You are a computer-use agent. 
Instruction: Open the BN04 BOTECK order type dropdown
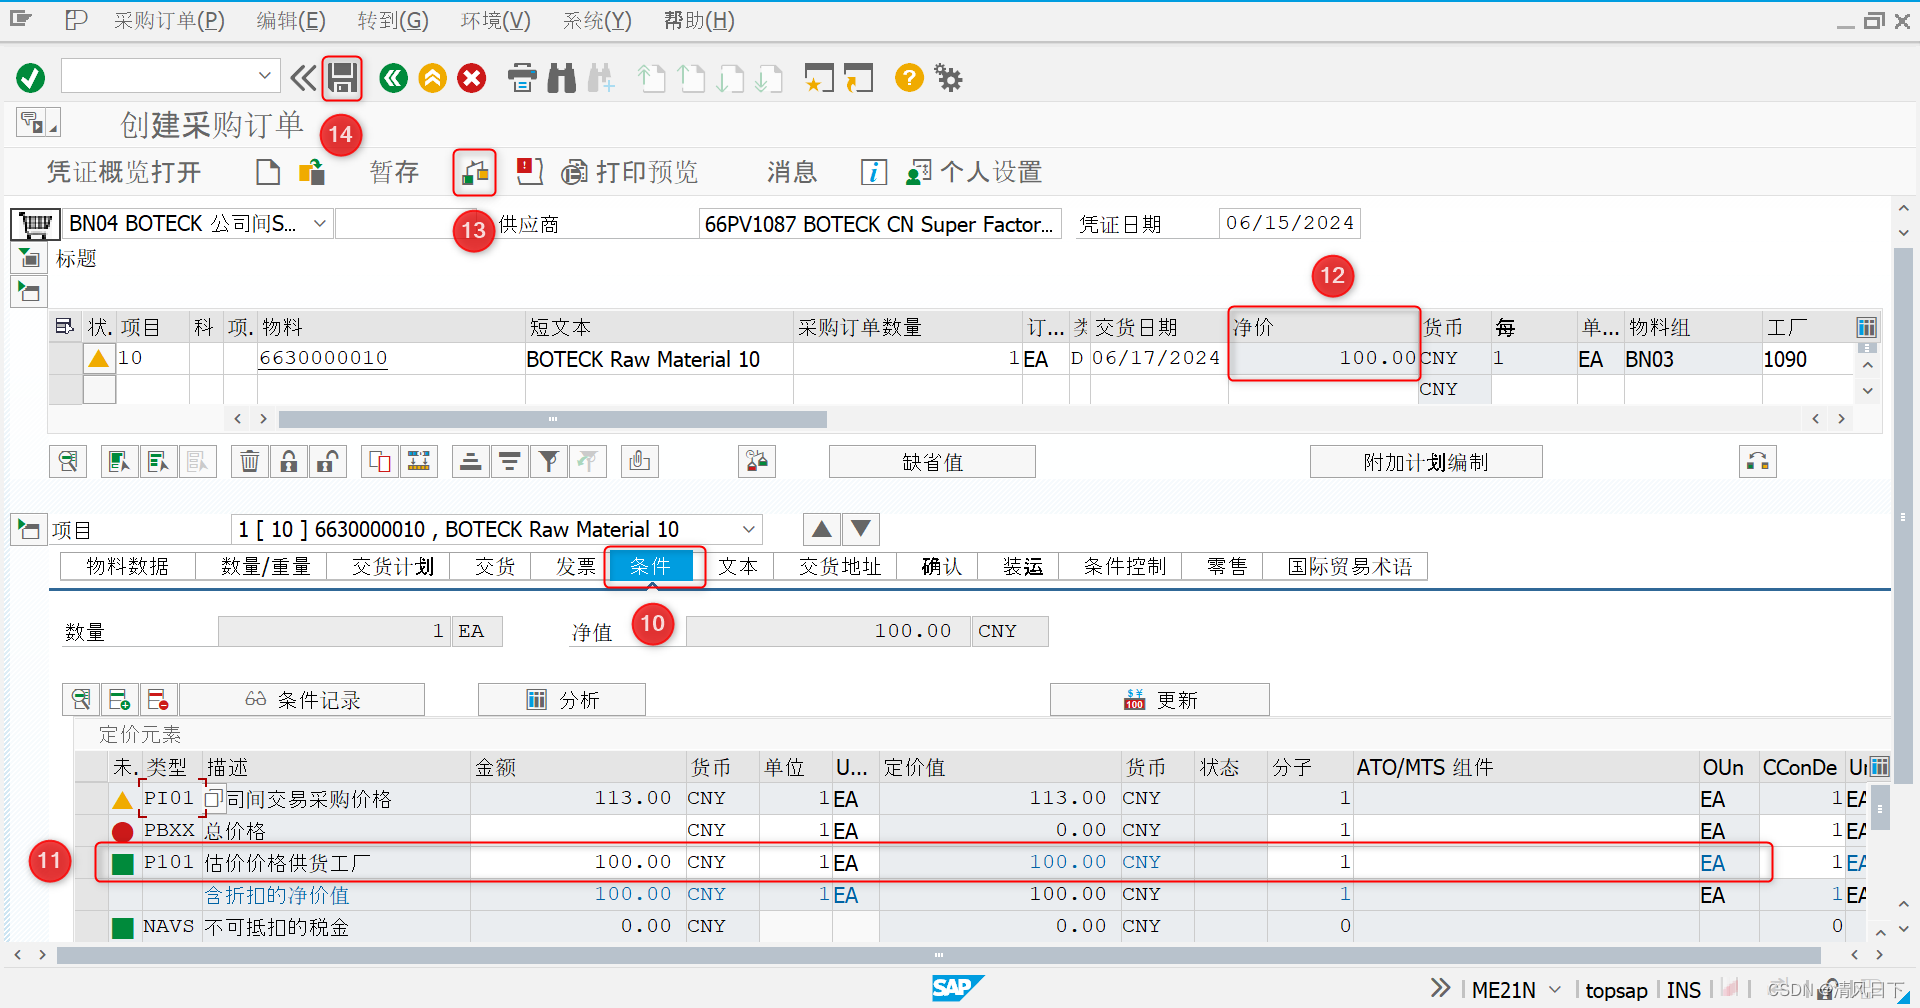[319, 223]
